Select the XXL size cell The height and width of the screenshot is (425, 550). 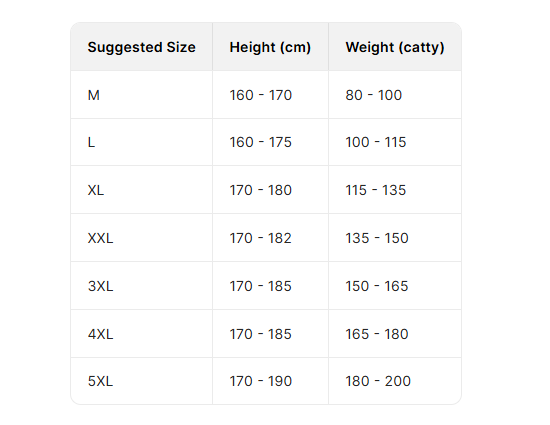click(x=141, y=238)
